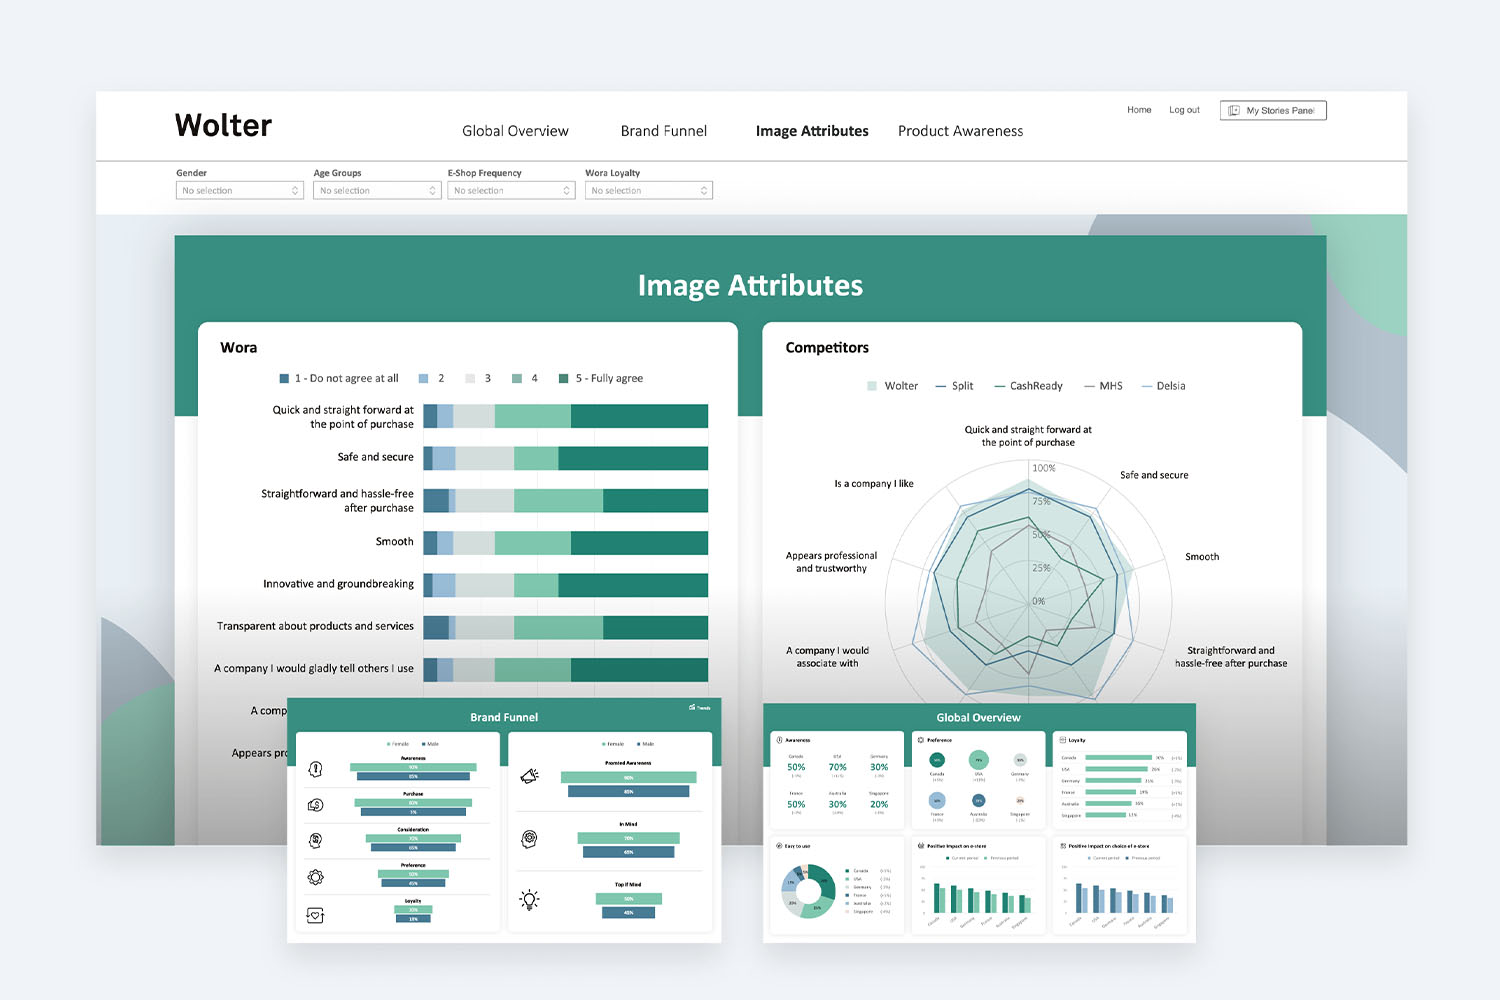The height and width of the screenshot is (1000, 1500).
Task: Click the Log out link
Action: 1184,110
